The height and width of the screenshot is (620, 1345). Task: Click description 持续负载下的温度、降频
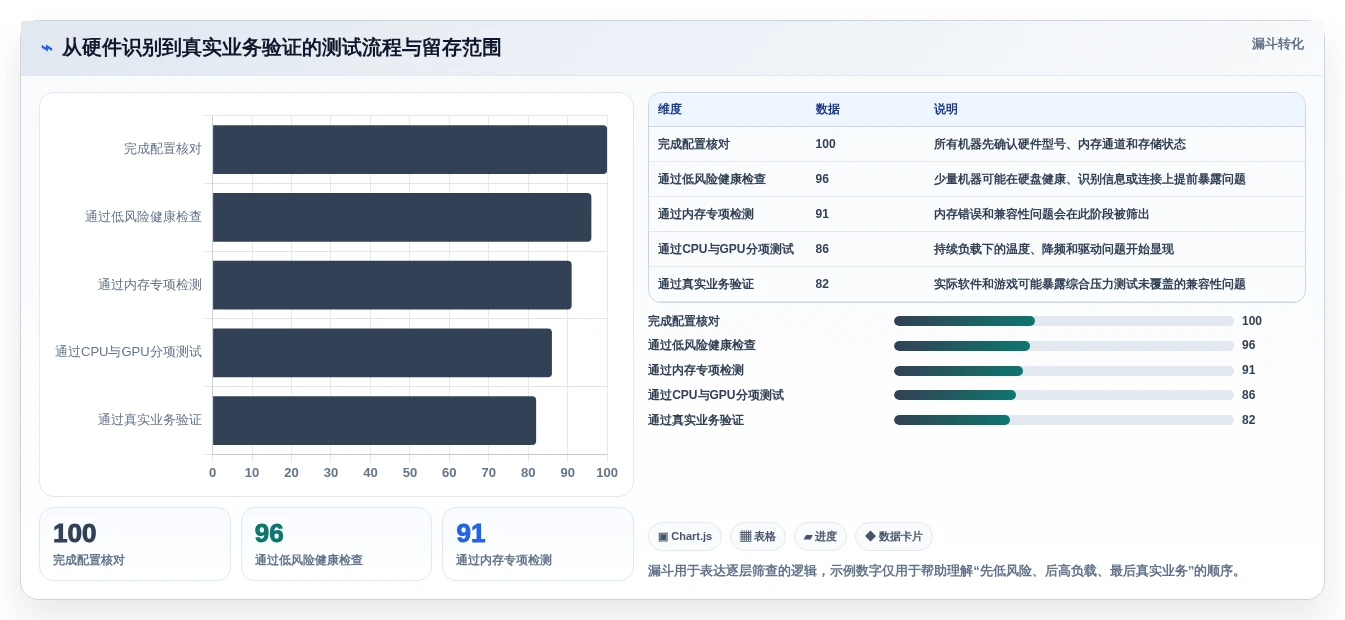point(1054,249)
